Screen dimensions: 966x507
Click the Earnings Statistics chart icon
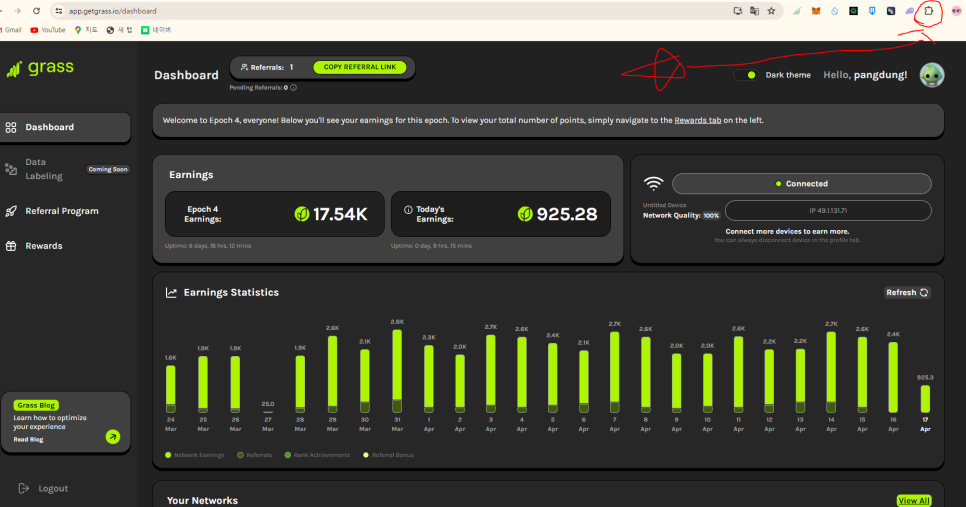(171, 293)
